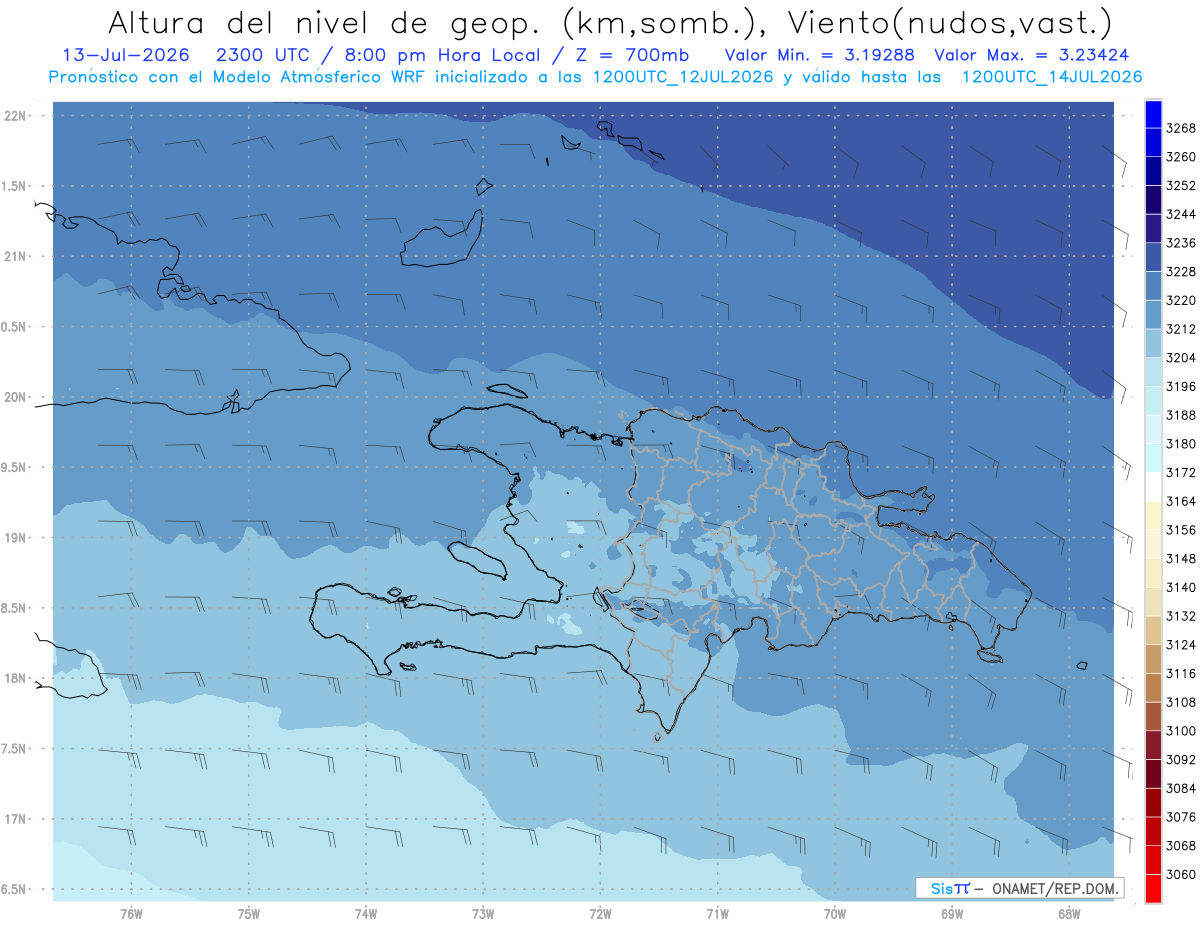Click the legend value 3180
Screen dimensions: 1200x927
click(x=1181, y=444)
